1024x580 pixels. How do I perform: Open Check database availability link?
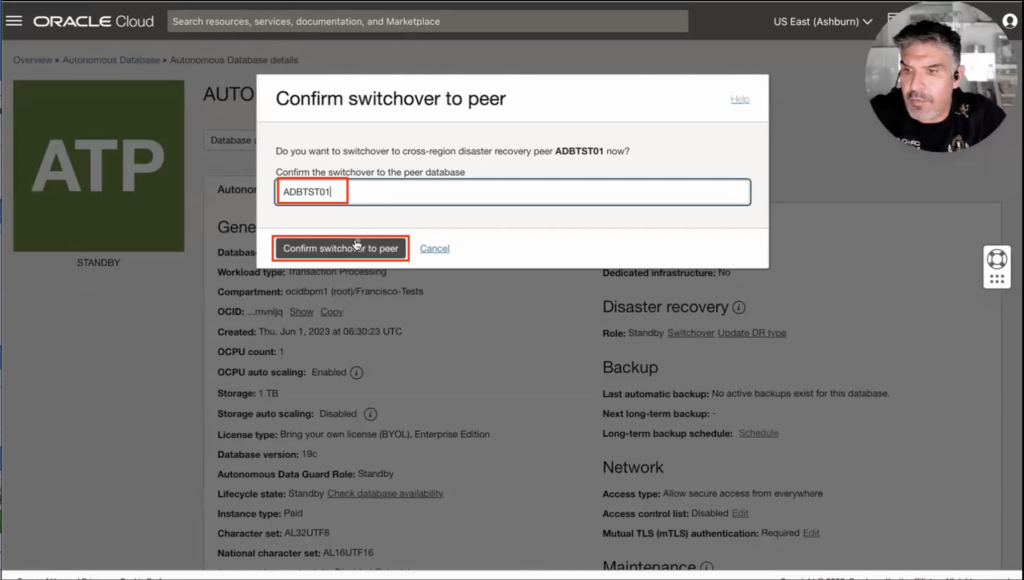[x=385, y=493]
